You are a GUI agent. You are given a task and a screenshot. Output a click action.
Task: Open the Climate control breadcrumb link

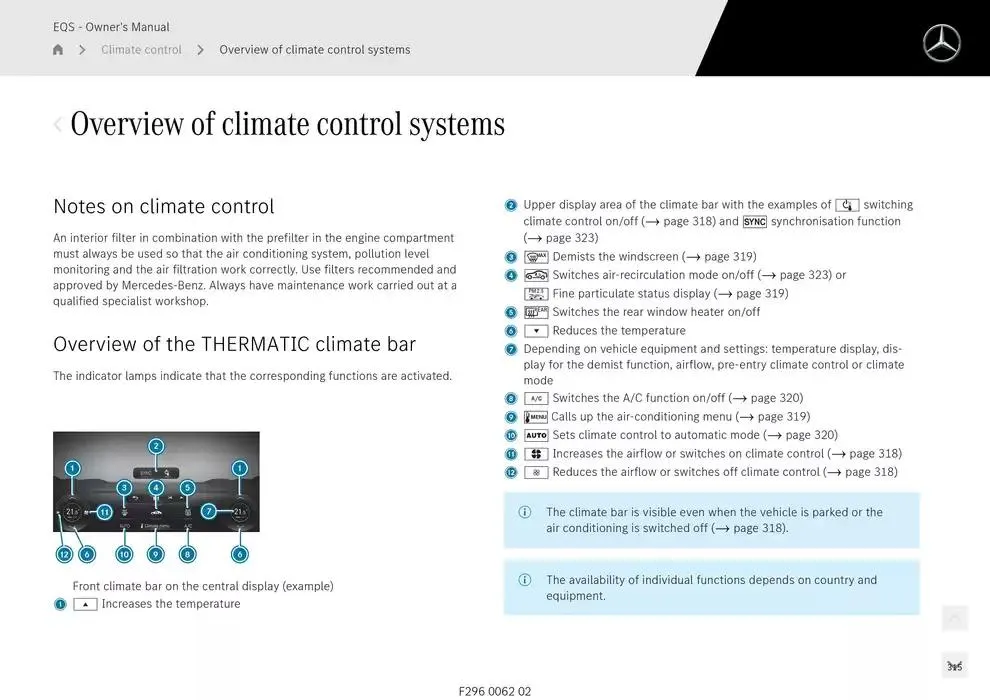(x=141, y=50)
